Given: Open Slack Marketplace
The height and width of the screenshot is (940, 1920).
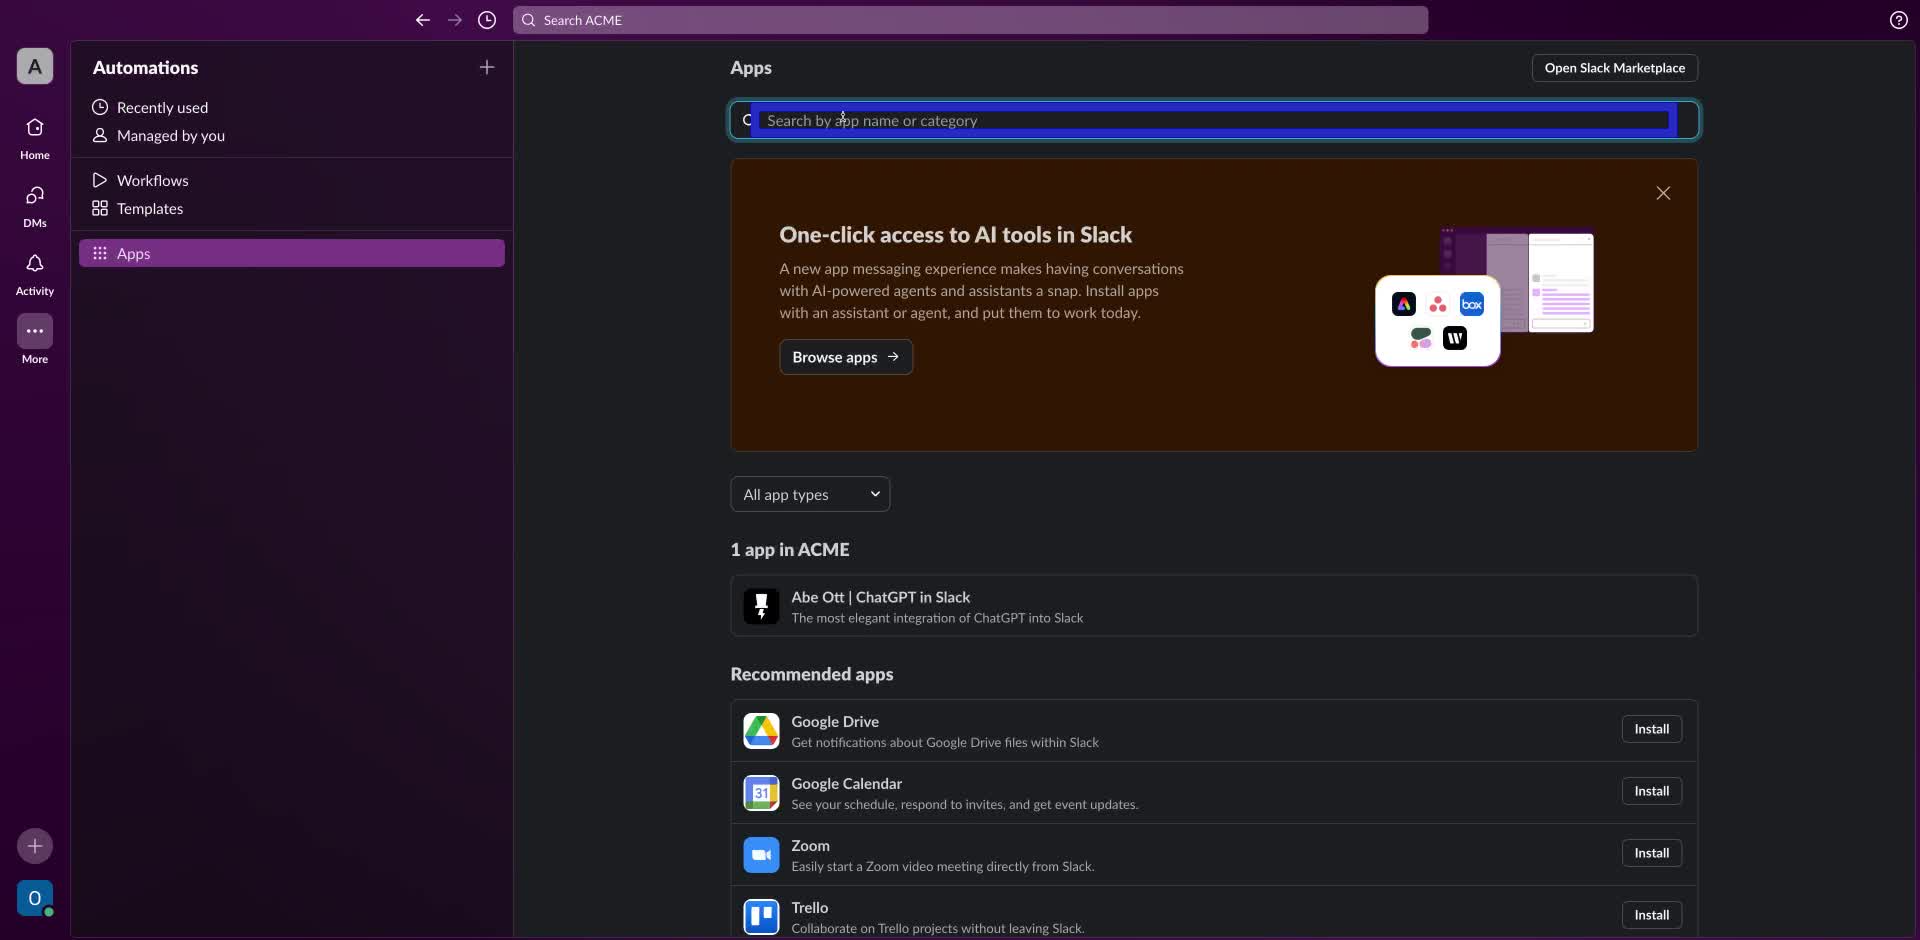Looking at the screenshot, I should tap(1613, 67).
